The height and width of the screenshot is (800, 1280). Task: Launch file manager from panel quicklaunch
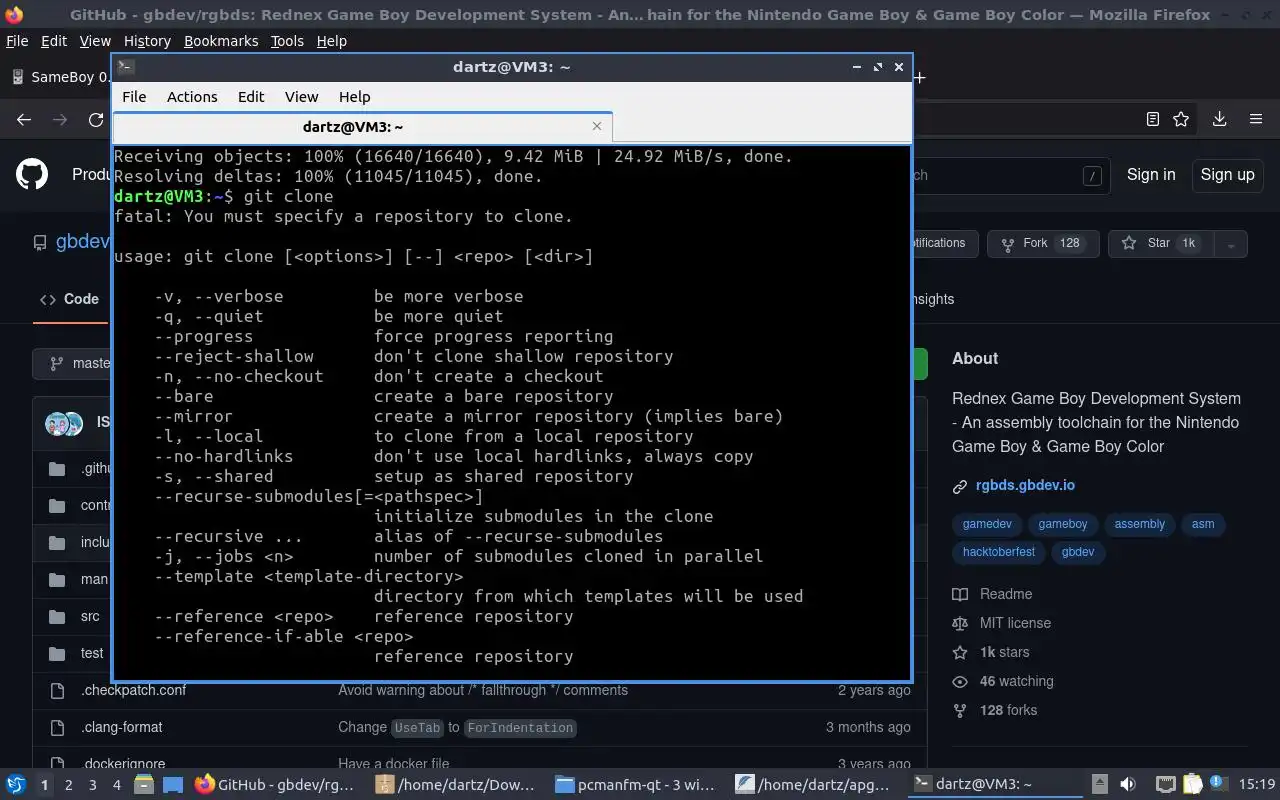click(x=144, y=785)
